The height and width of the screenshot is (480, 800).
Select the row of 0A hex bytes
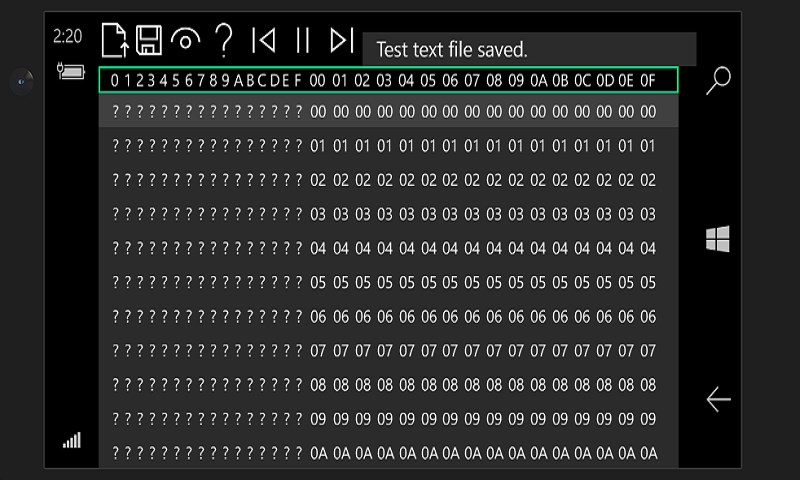388,453
